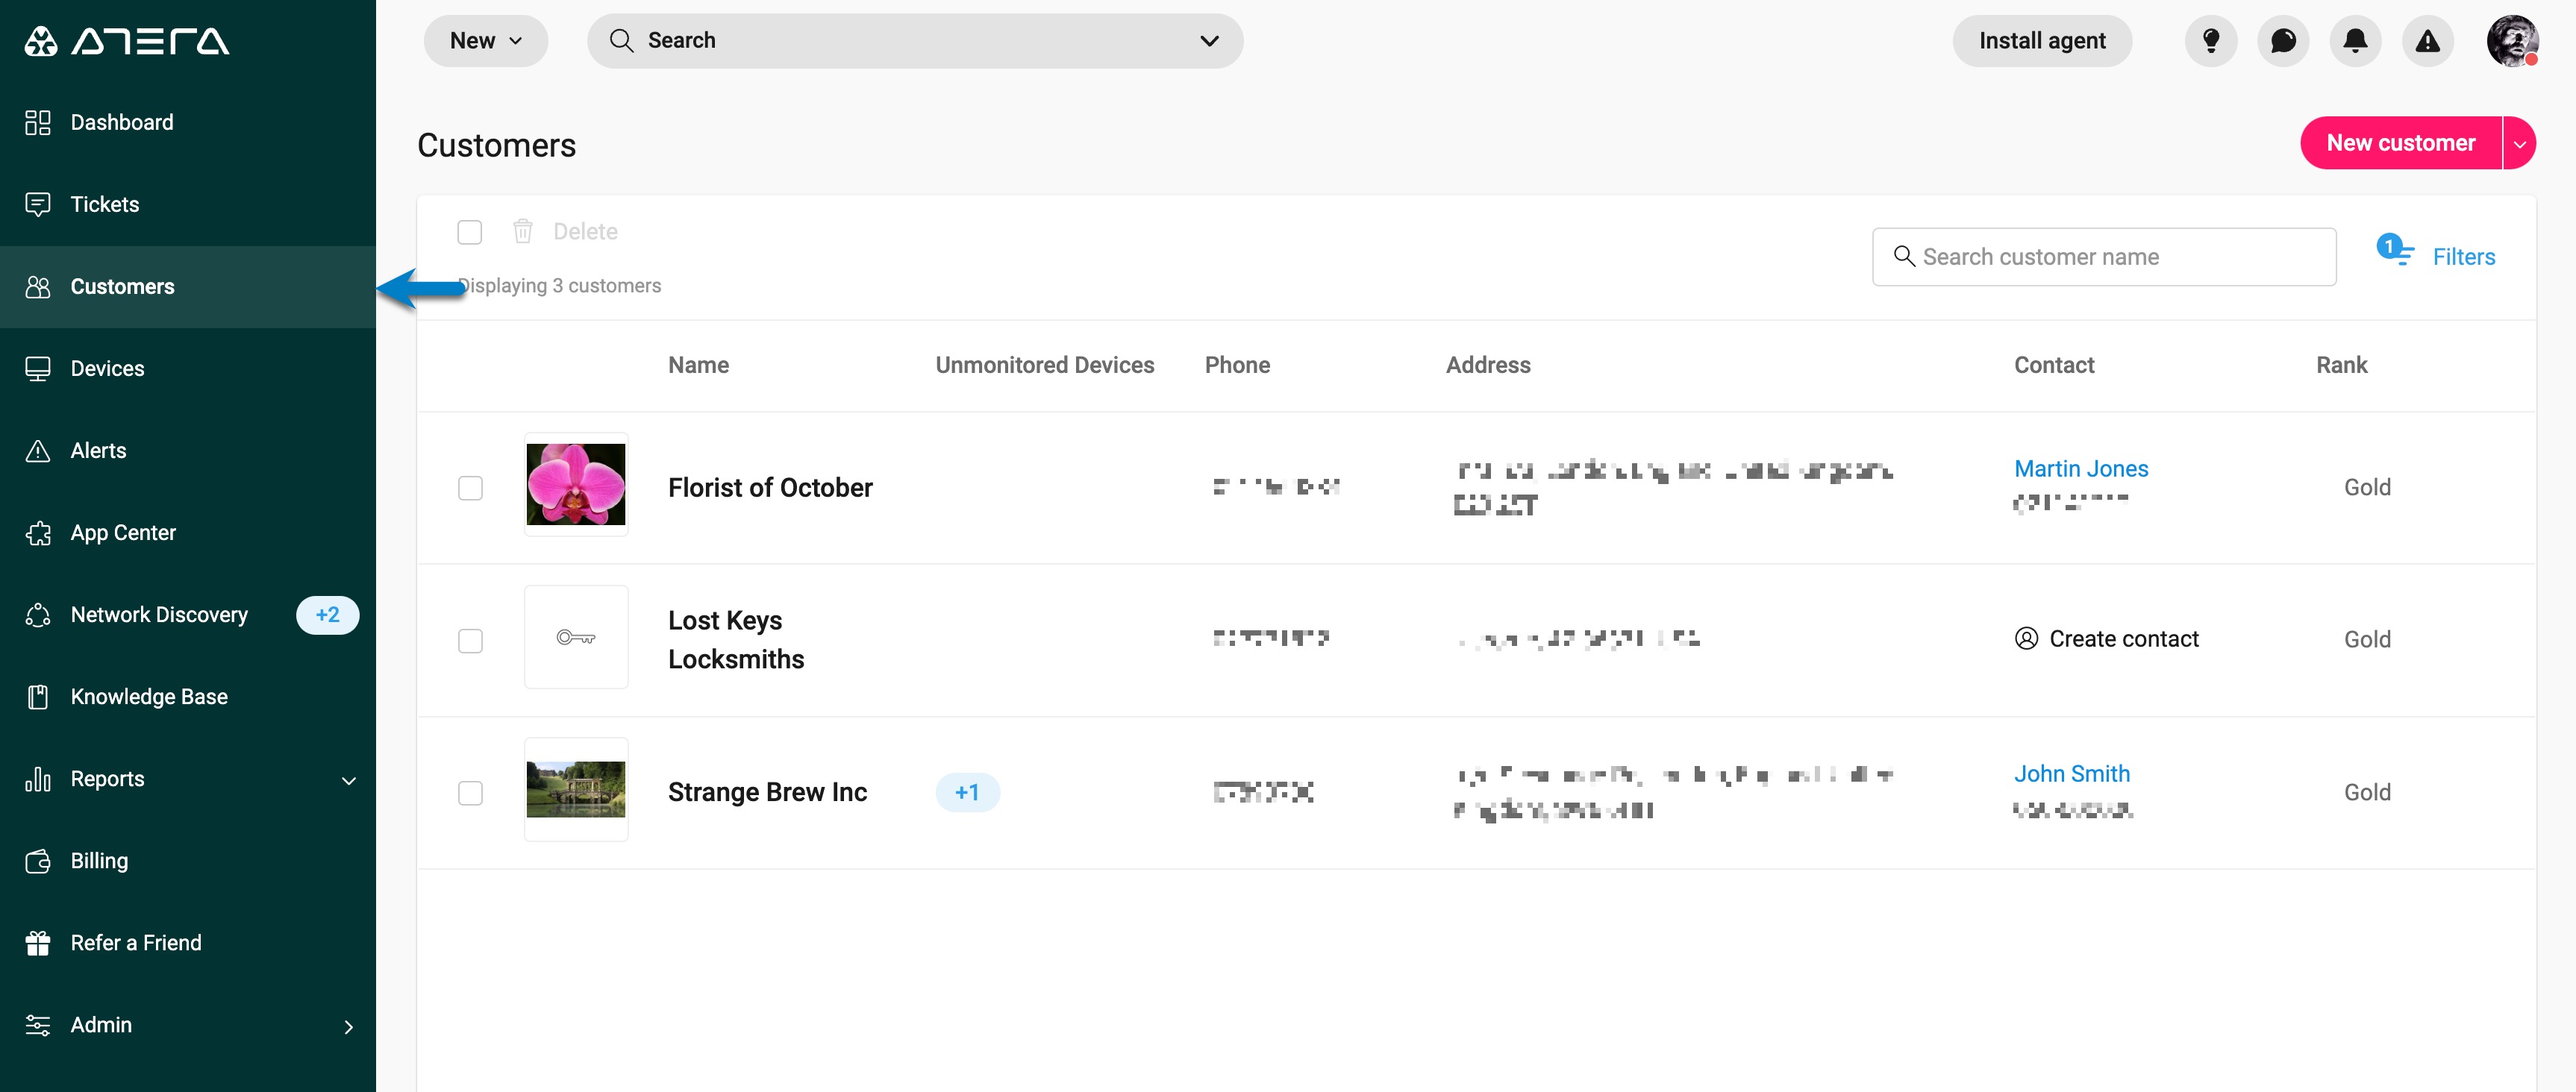Expand the Admin submenu chevron

[349, 1027]
